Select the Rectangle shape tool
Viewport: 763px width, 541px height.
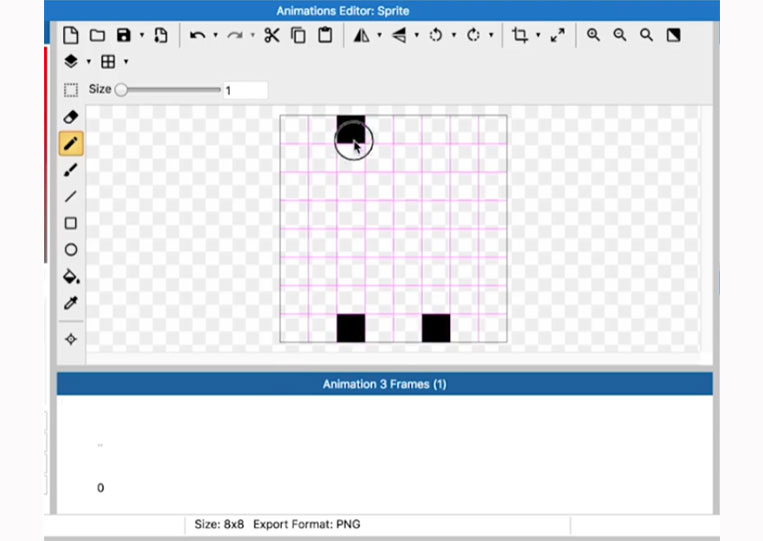(x=71, y=223)
